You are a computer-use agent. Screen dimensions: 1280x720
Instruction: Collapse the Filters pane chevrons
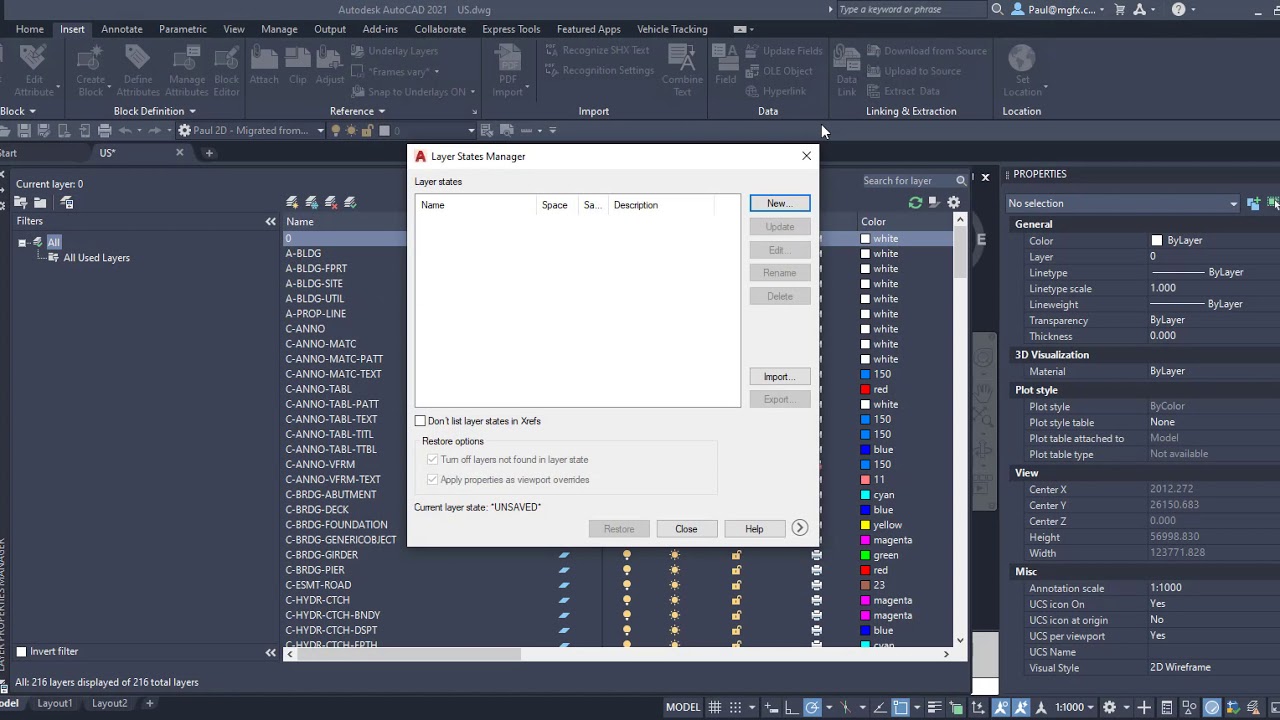[x=270, y=221]
